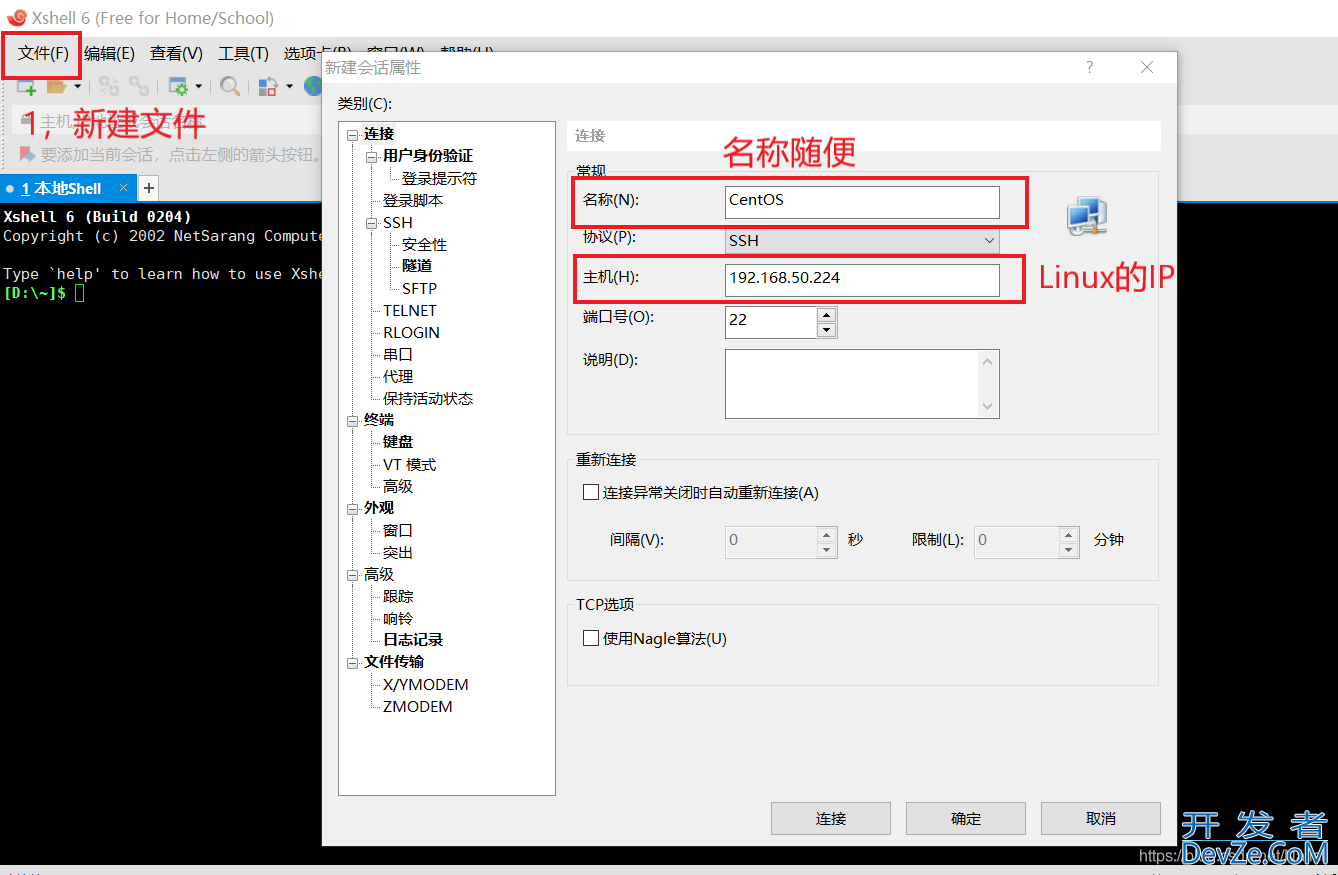This screenshot has width=1338, height=875.
Task: Collapse the 终端 tree node
Action: point(352,421)
